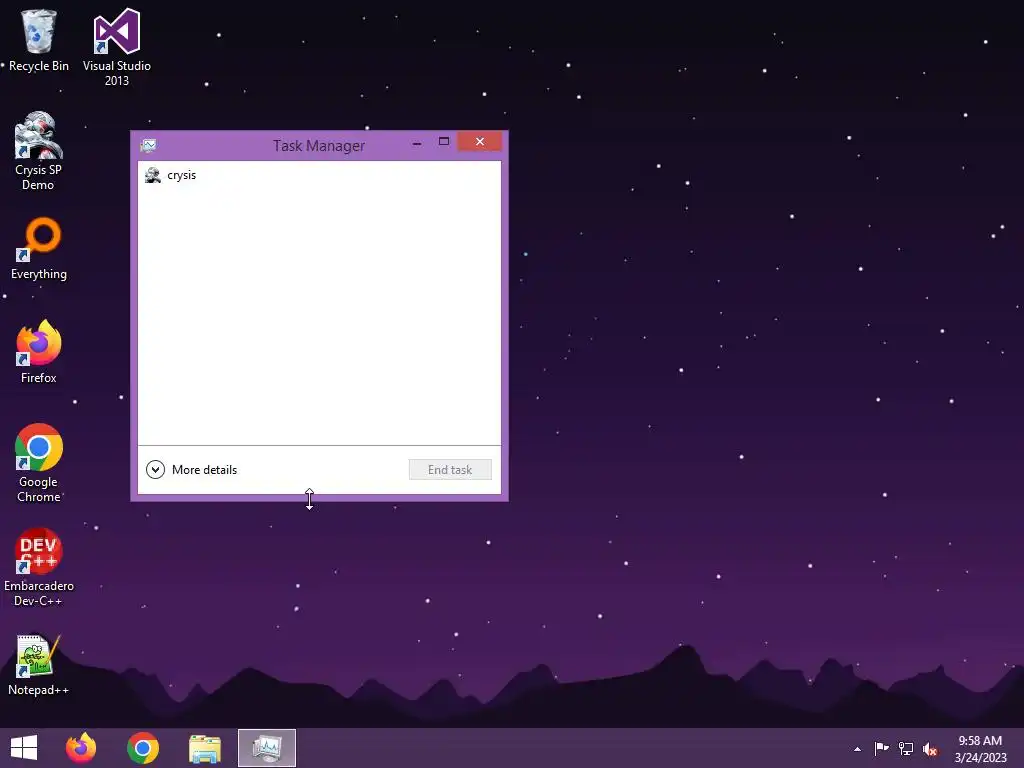Launch Firefox from the taskbar
Screen dimensions: 1024x768
point(81,748)
